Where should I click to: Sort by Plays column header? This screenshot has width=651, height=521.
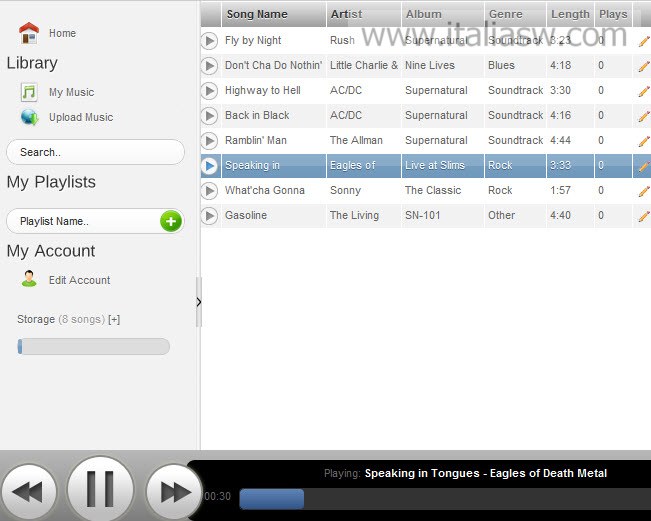(613, 14)
